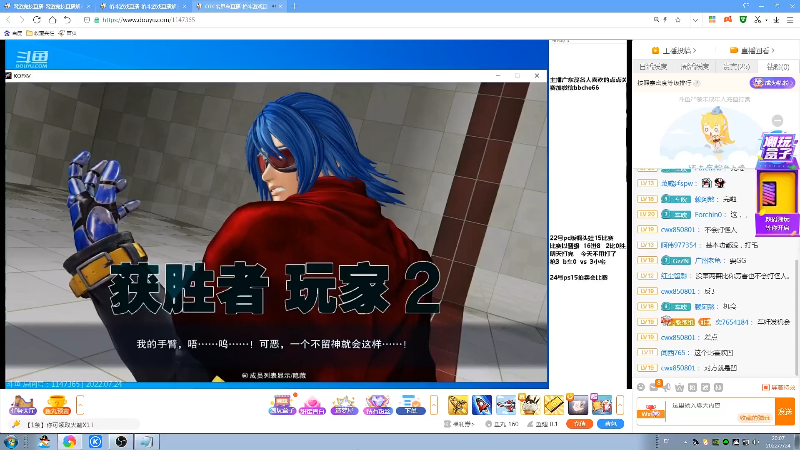Open the blue K app taskbar icon
Screen dimensions: 800x450
click(x=95, y=441)
